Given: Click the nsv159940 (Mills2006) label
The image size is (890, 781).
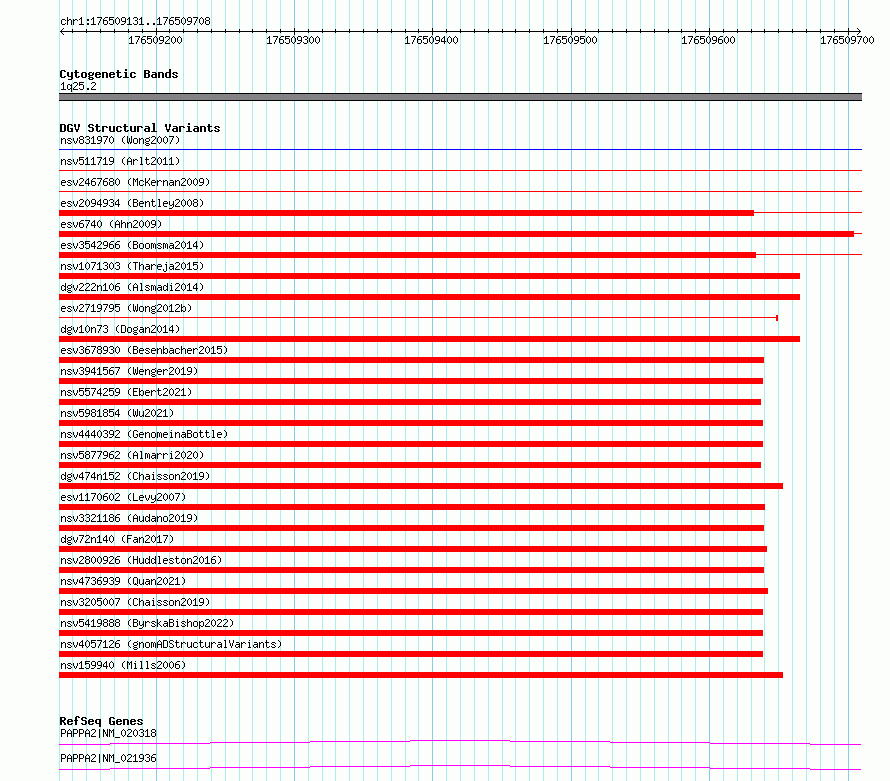Looking at the screenshot, I should click(123, 665).
